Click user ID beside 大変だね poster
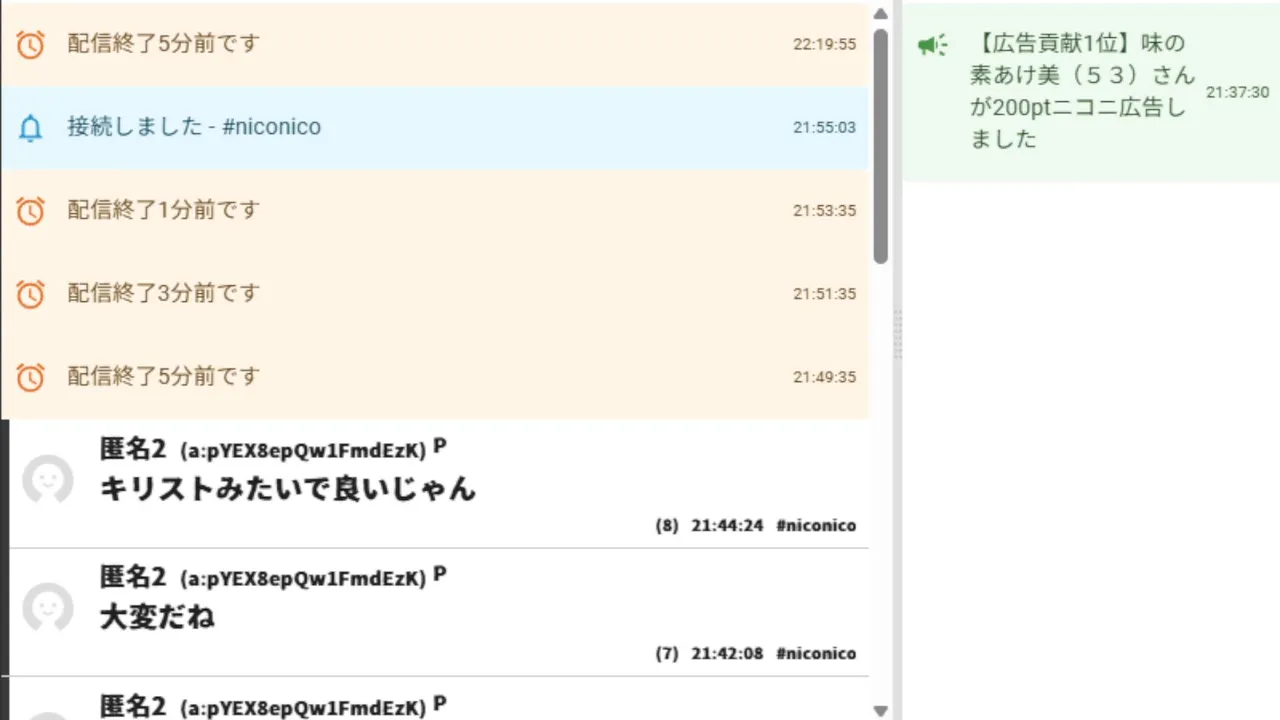Image resolution: width=1280 pixels, height=720 pixels. coord(303,579)
